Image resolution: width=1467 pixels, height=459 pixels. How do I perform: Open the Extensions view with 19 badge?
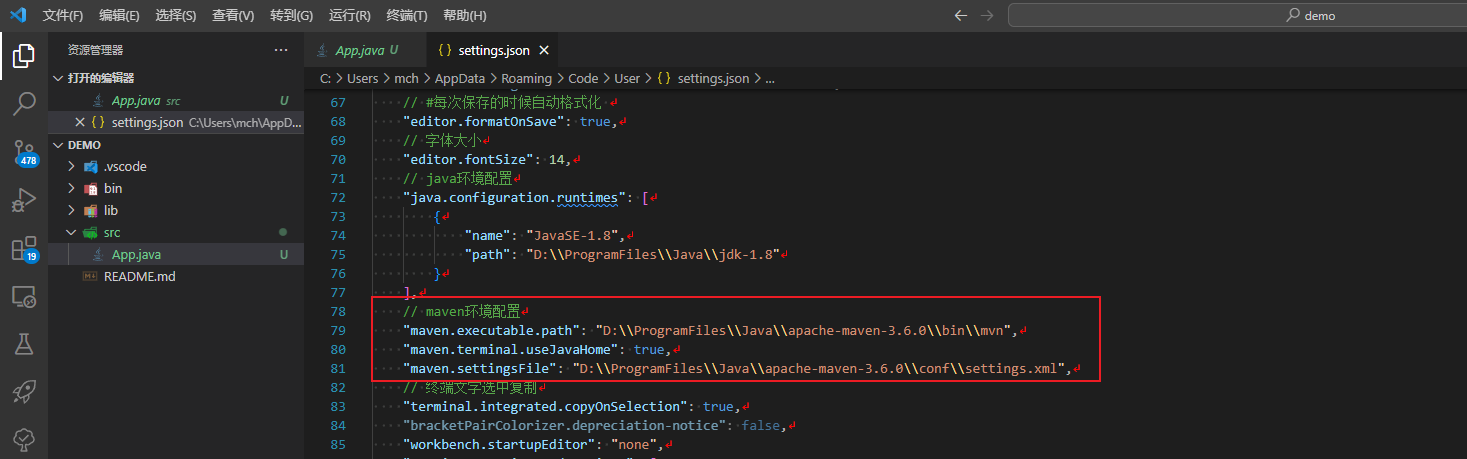click(x=24, y=249)
